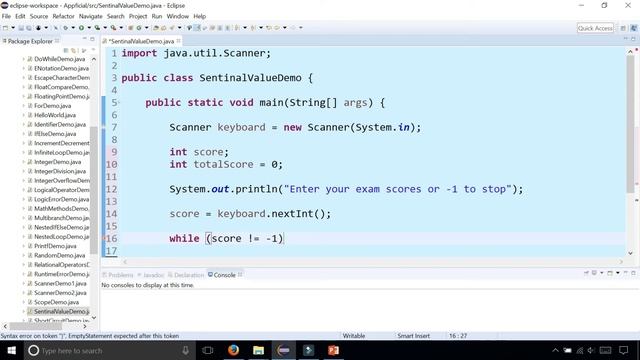Open the Source menu
The width and height of the screenshot is (640, 360).
pyautogui.click(x=39, y=16)
